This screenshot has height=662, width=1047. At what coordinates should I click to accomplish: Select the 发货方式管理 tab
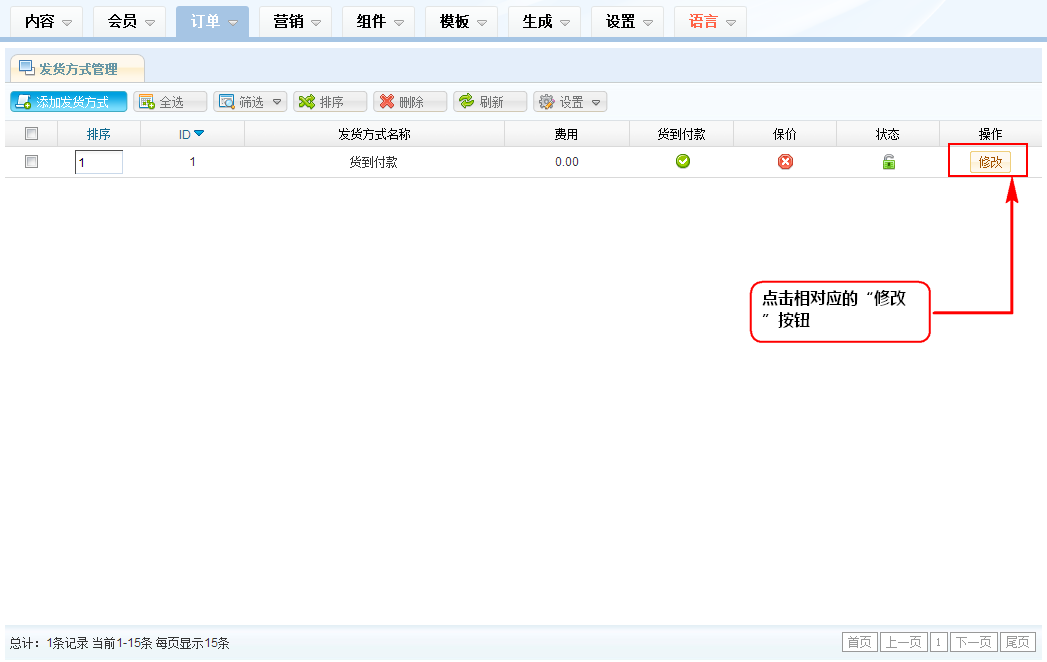77,69
